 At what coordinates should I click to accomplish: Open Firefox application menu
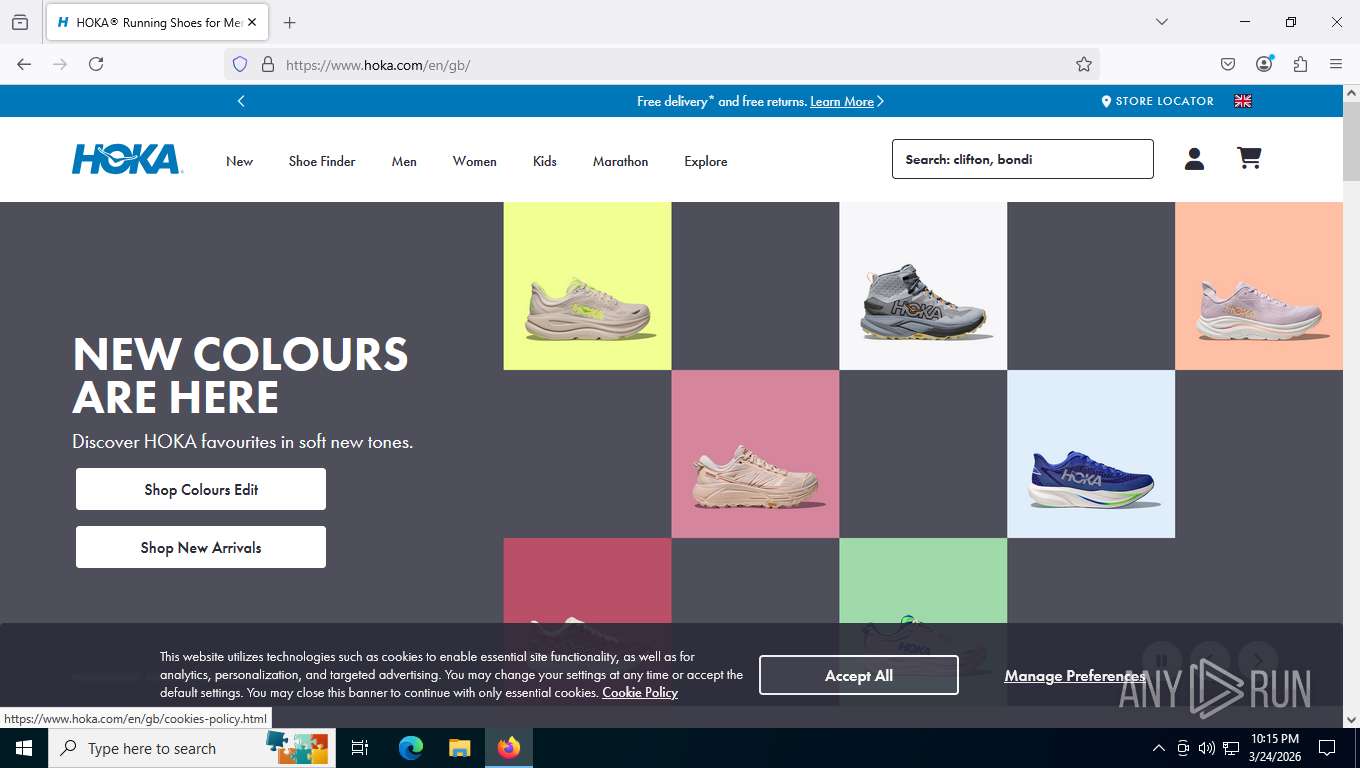point(1336,64)
